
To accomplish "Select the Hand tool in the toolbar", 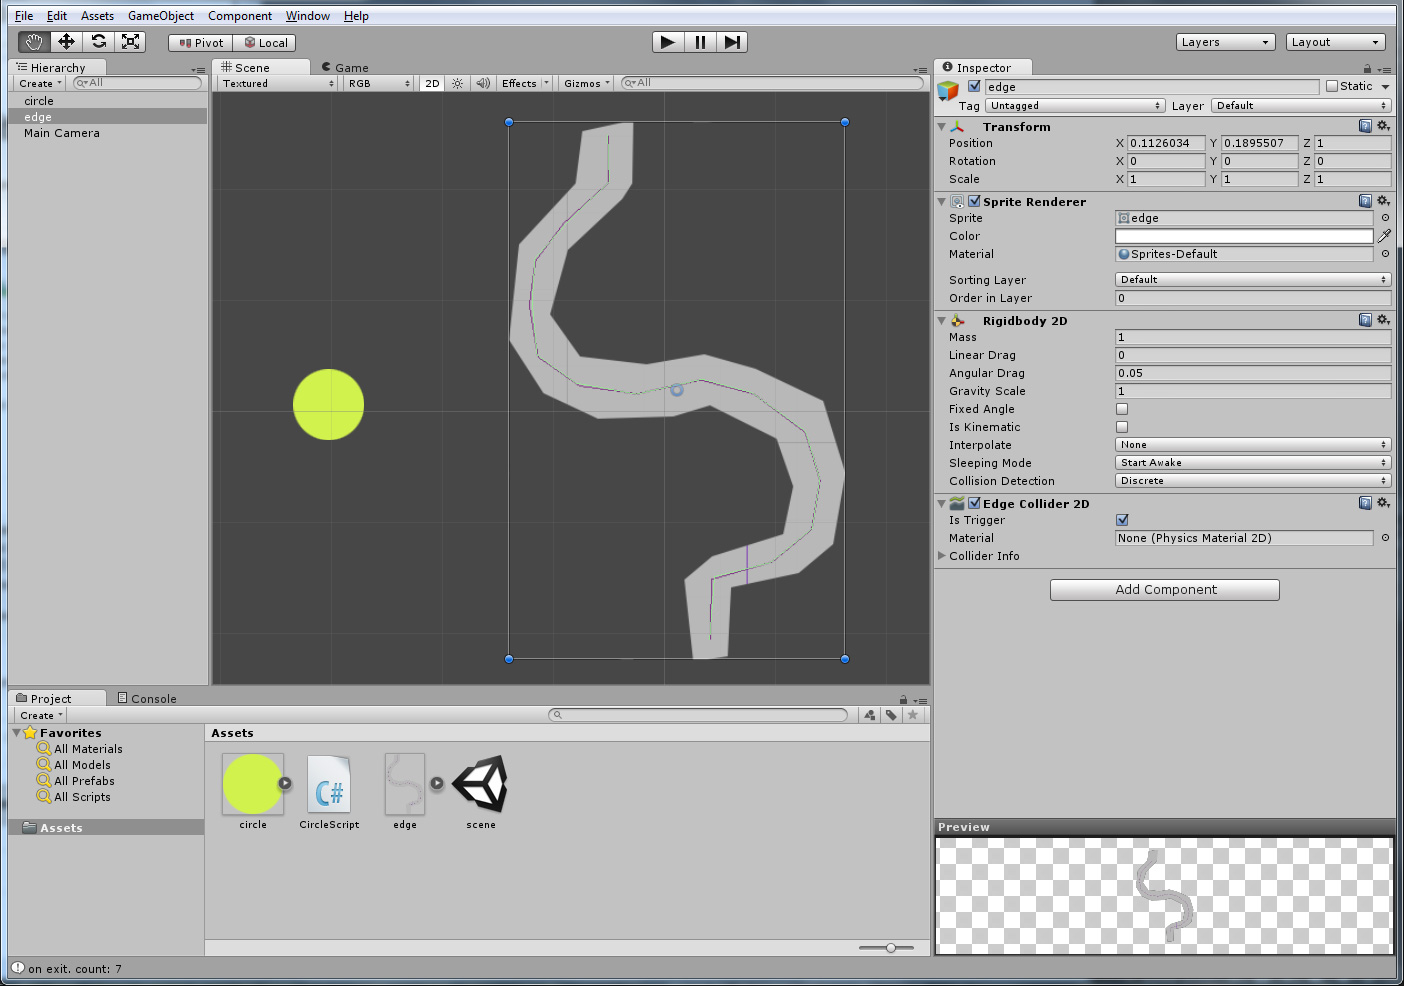I will (34, 42).
